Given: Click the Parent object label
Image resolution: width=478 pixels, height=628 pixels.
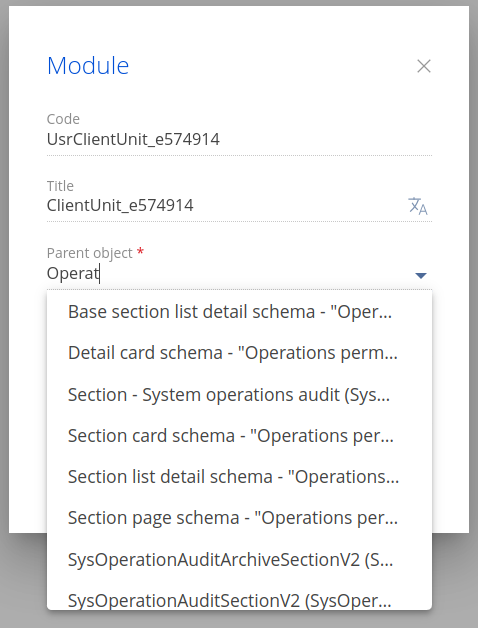Looking at the screenshot, I should (90, 253).
